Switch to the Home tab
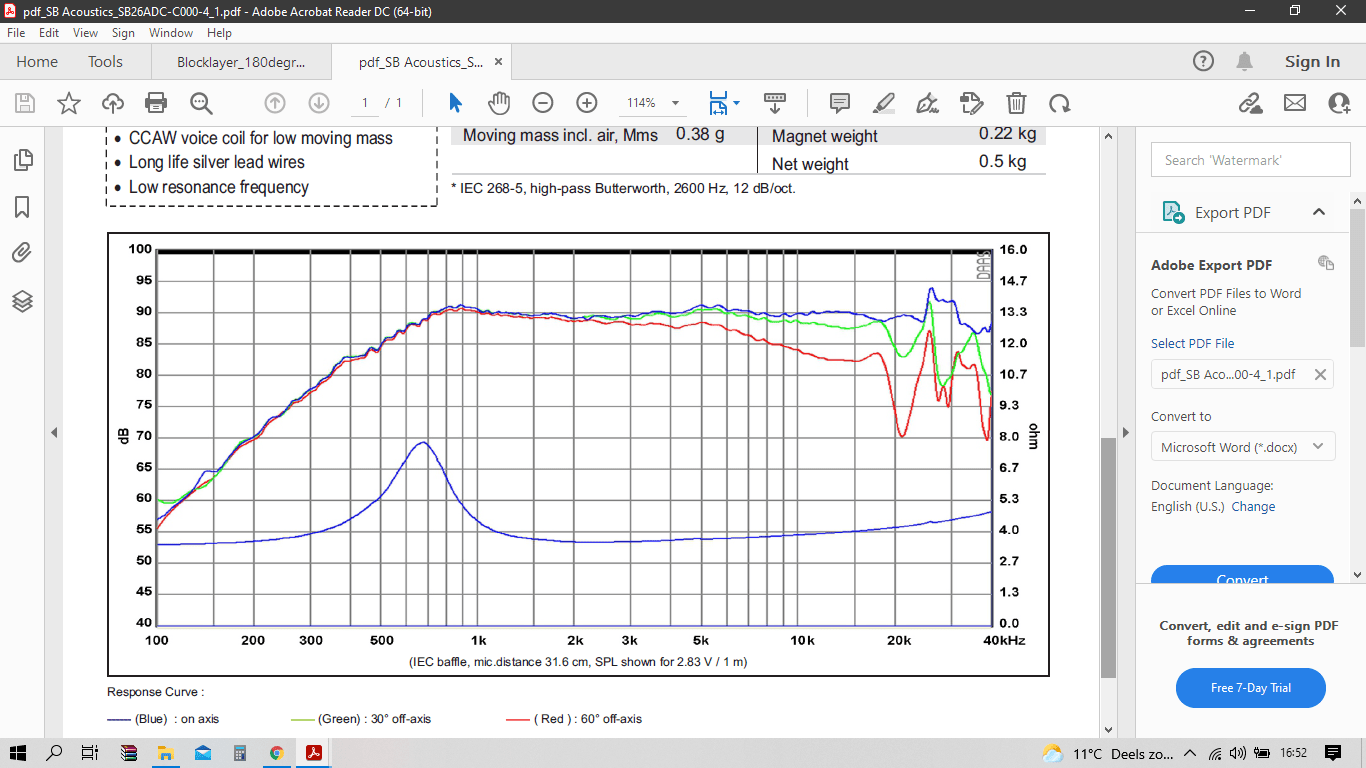1366x768 pixels. point(37,61)
